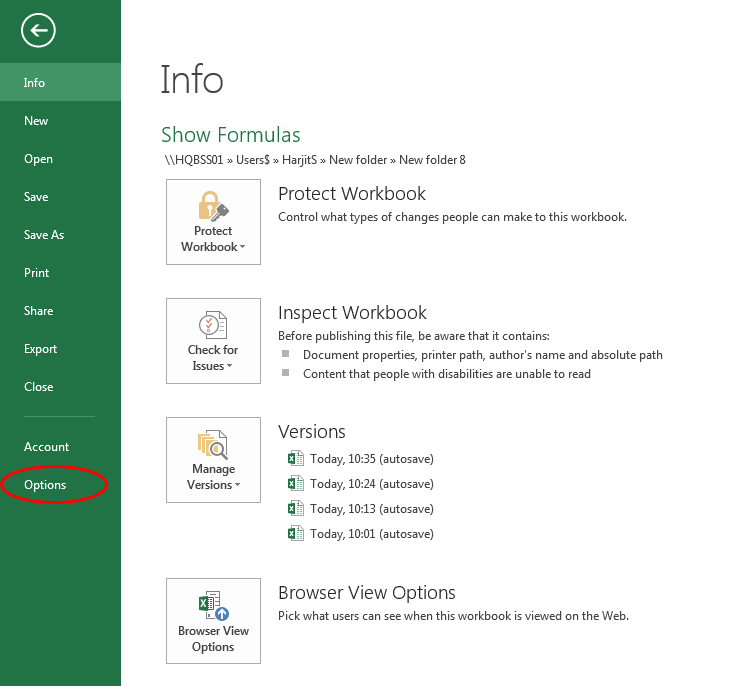Click the Inspect Workbook heading
This screenshot has height=686, width=742.
(352, 313)
